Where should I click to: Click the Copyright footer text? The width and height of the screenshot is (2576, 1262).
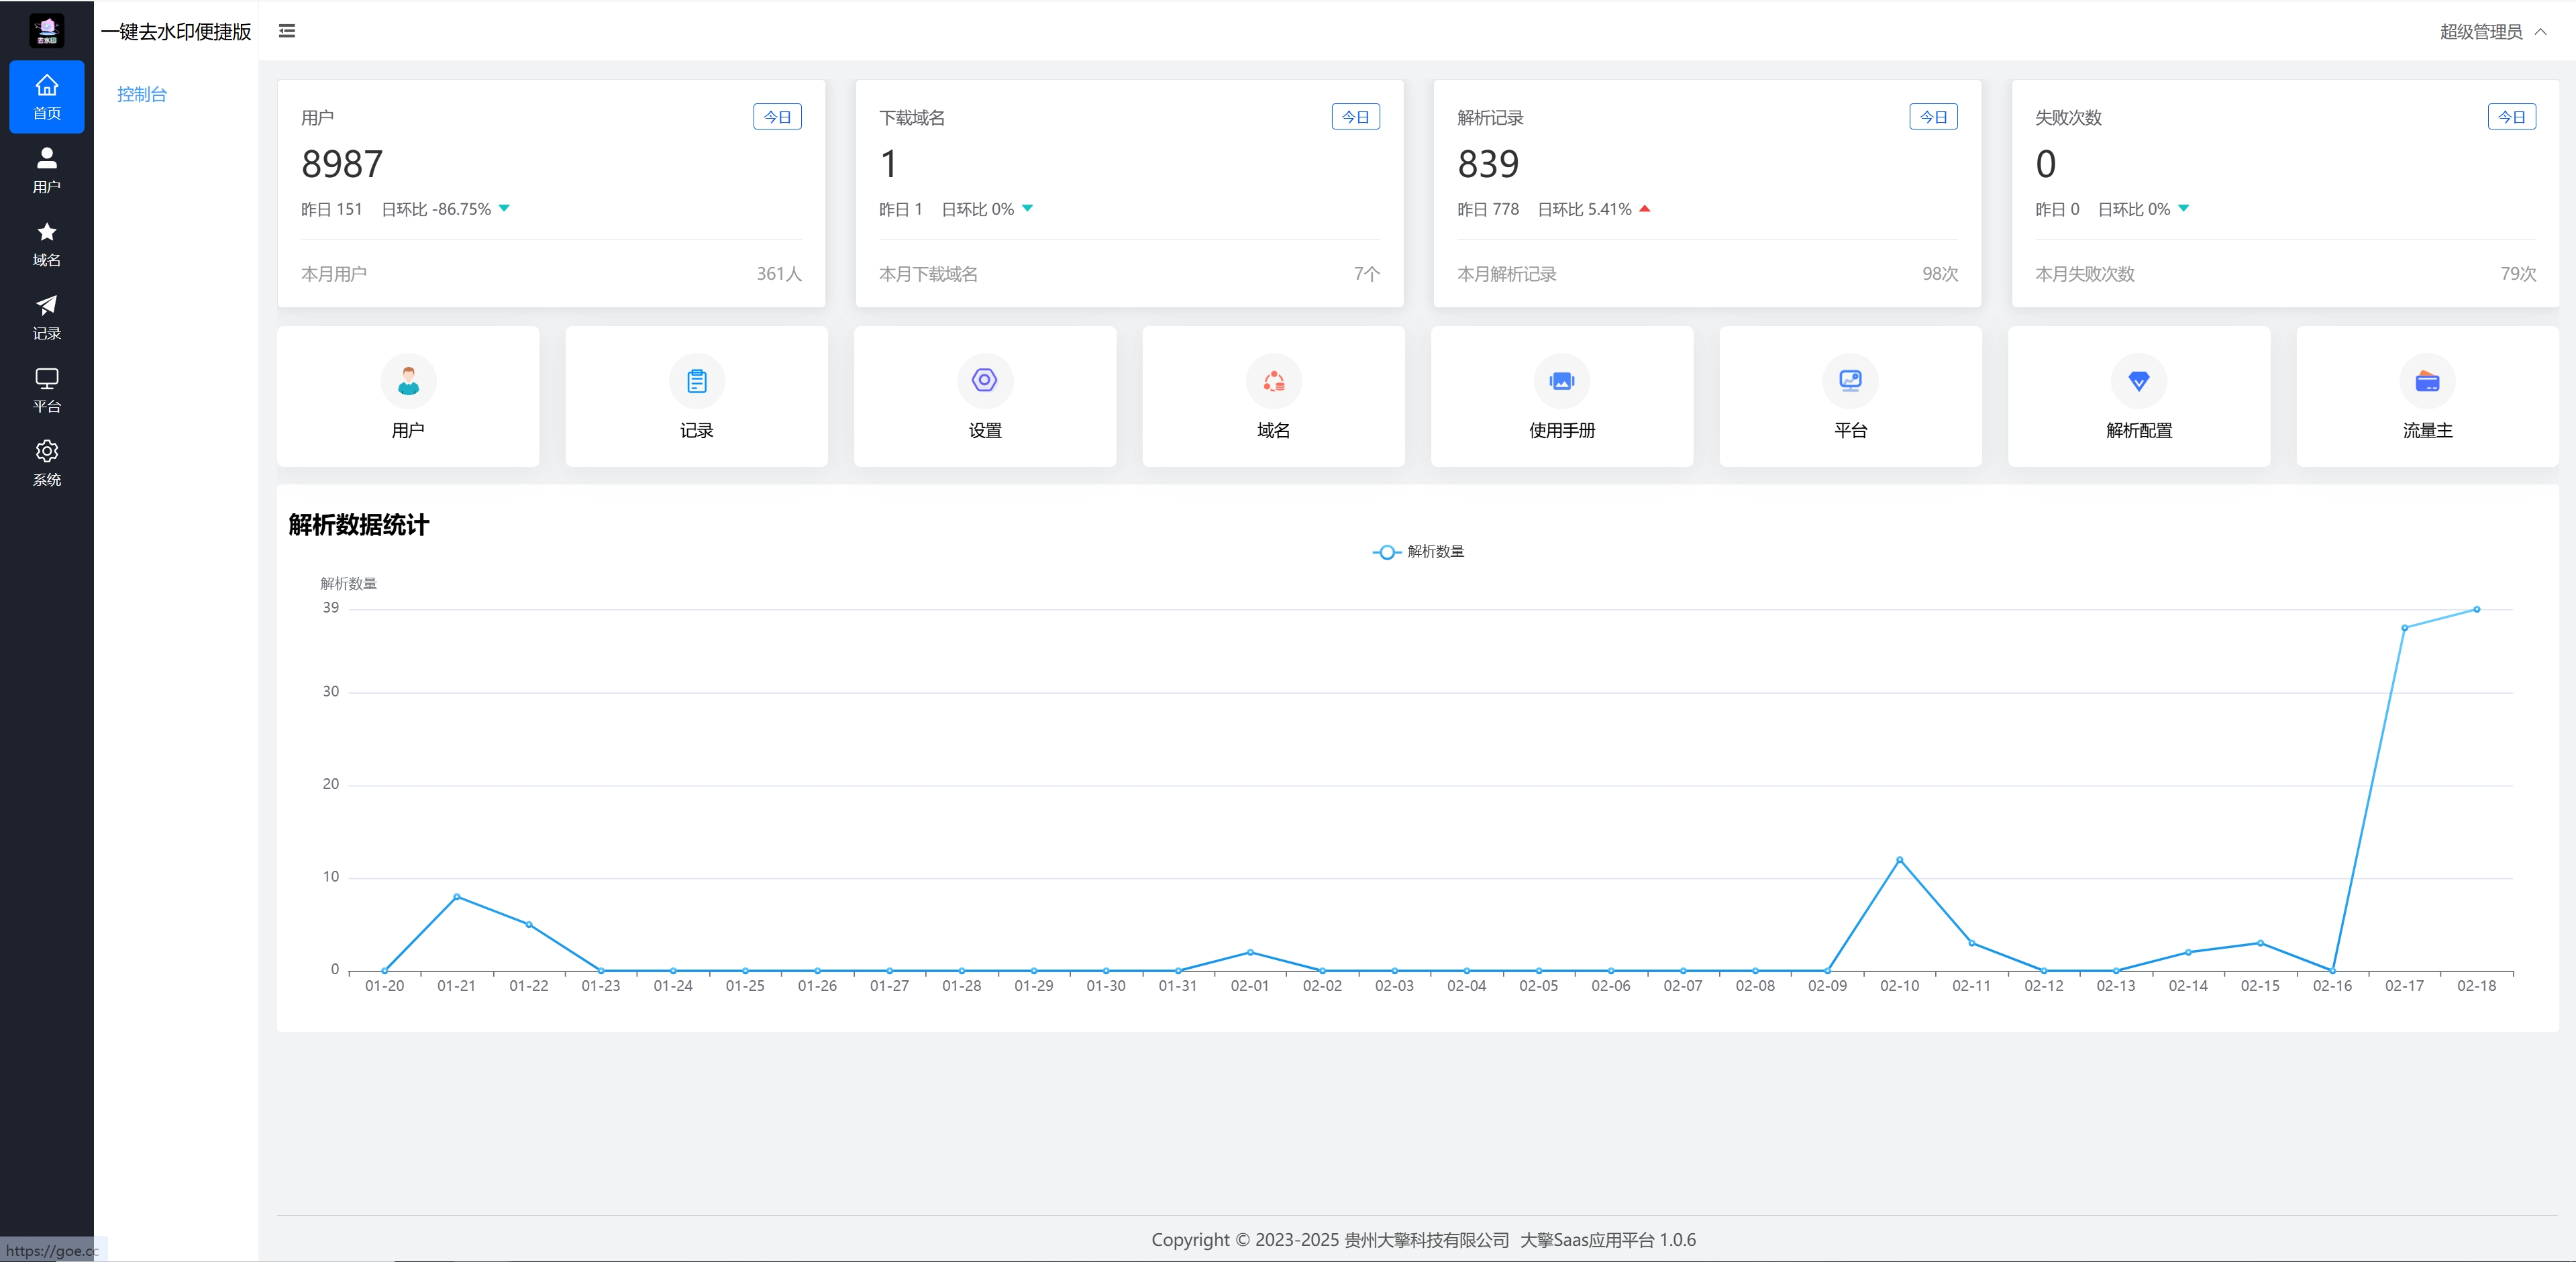click(x=1423, y=1240)
